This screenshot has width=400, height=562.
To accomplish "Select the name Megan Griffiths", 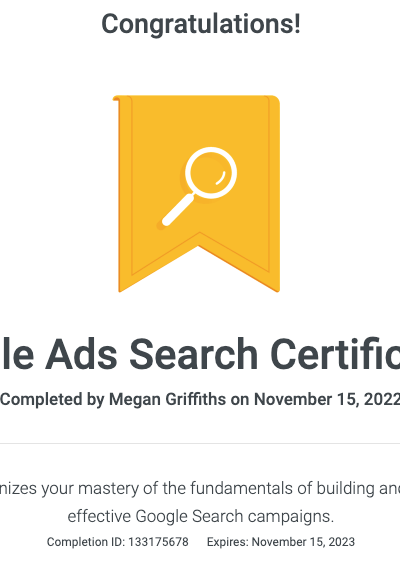I will 167,399.
